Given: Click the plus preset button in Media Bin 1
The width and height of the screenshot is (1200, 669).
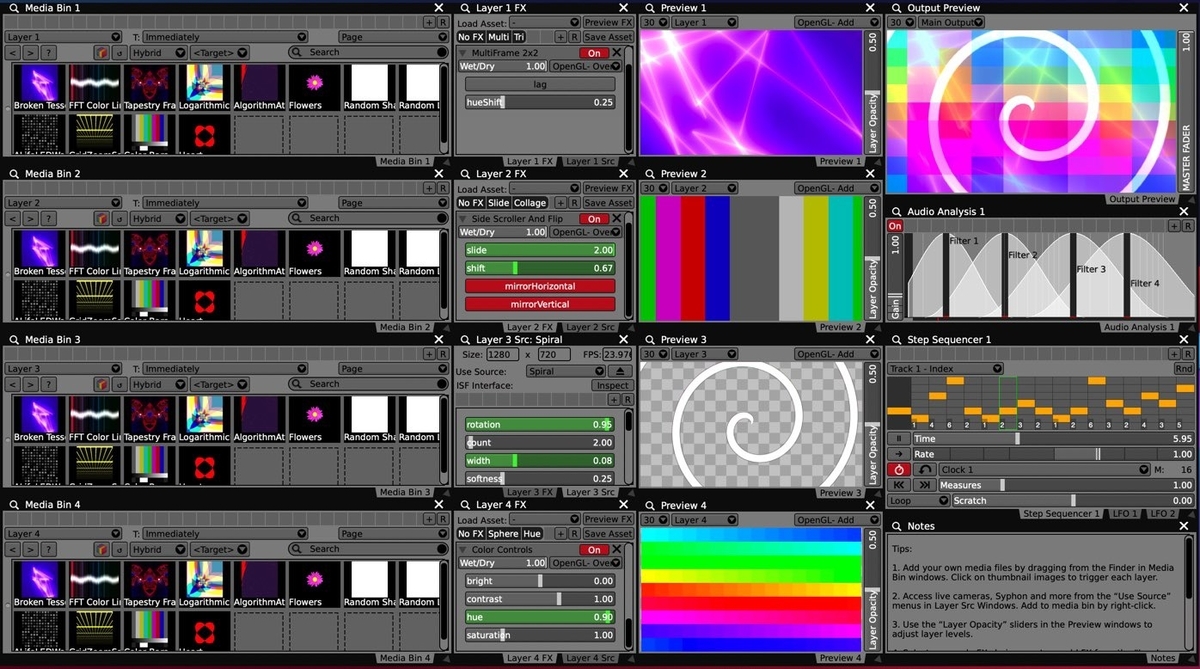Looking at the screenshot, I should pos(429,22).
